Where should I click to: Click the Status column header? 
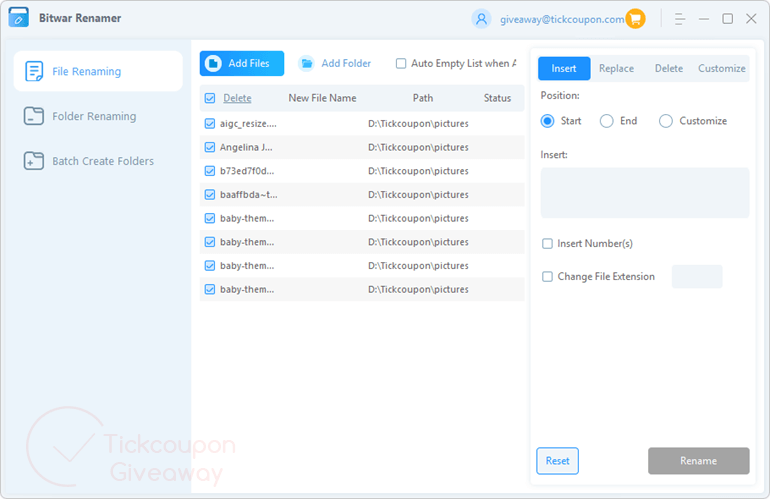coord(497,98)
